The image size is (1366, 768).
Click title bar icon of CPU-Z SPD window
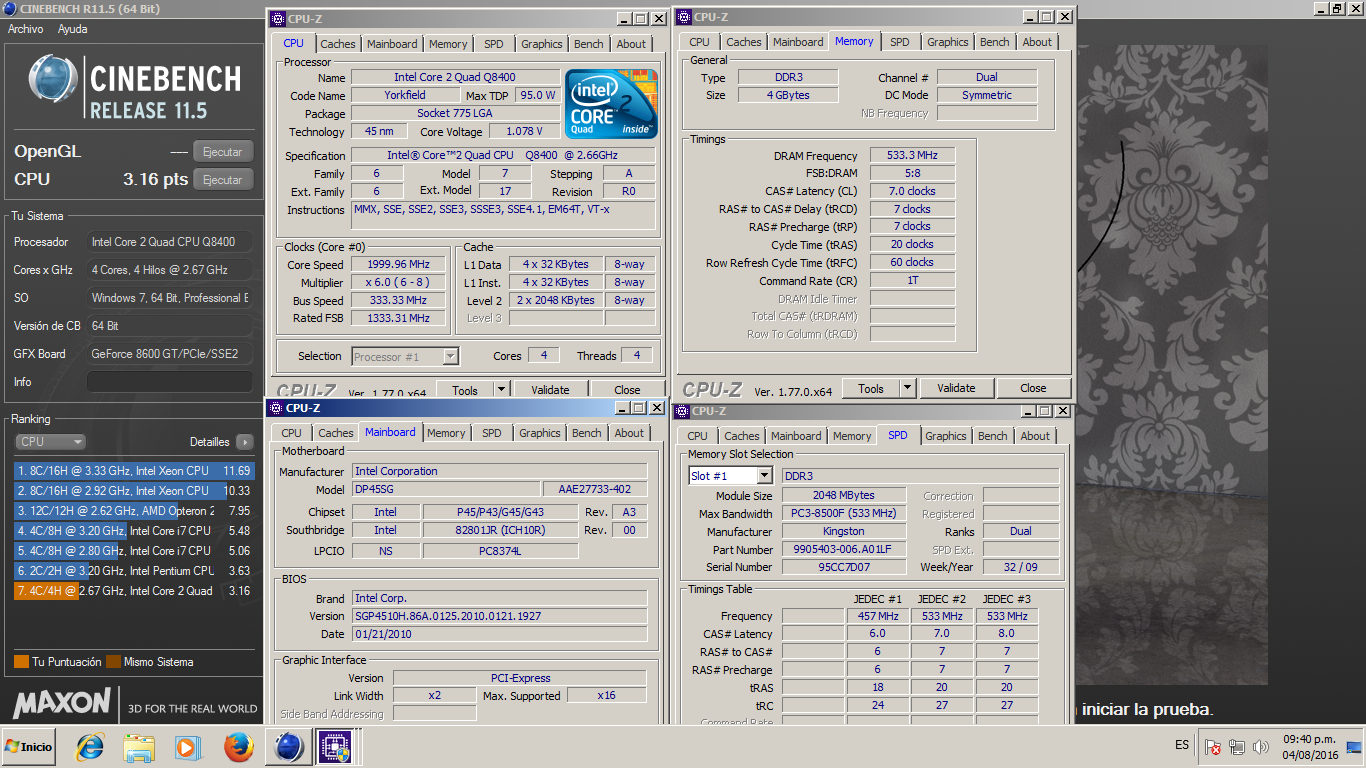point(682,411)
